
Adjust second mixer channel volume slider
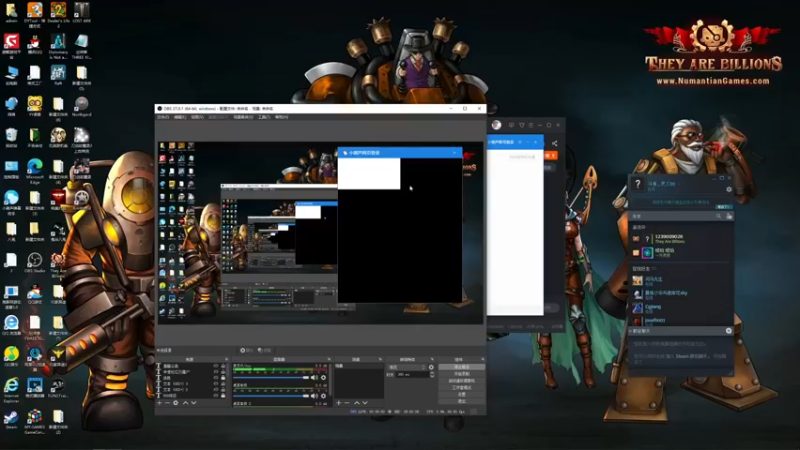[271, 395]
